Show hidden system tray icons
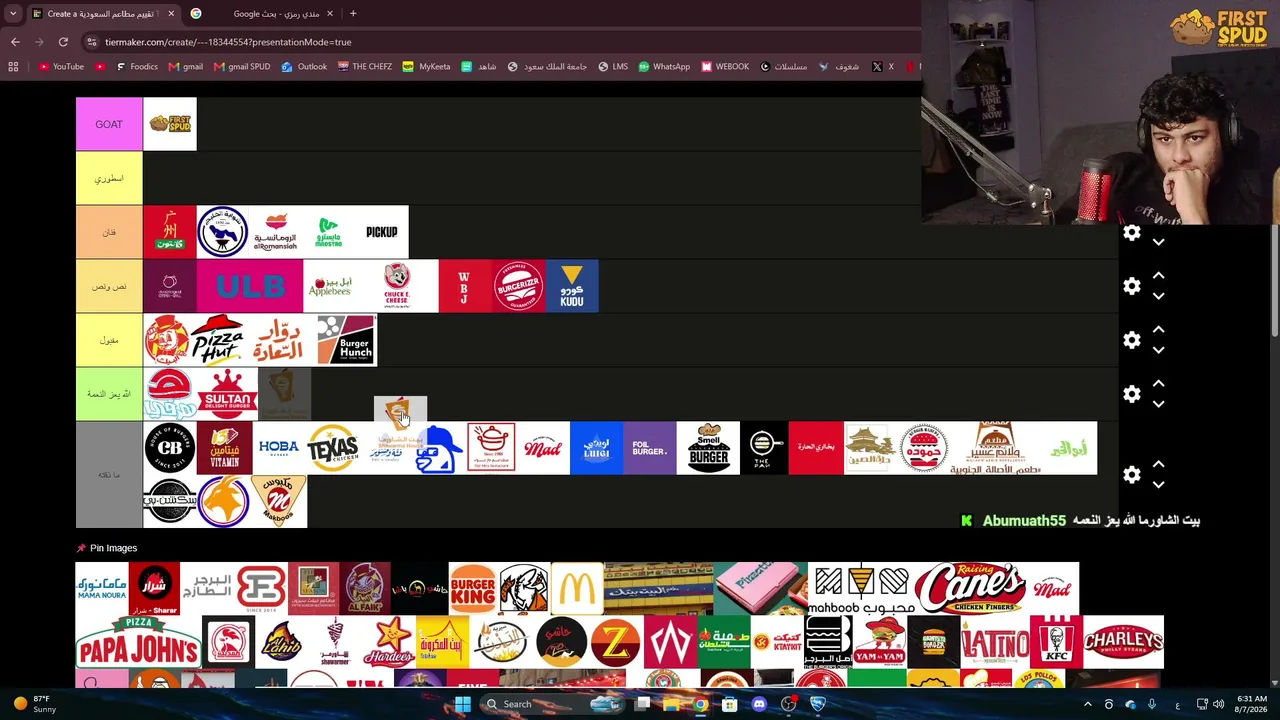This screenshot has height=720, width=1280. (x=1088, y=704)
